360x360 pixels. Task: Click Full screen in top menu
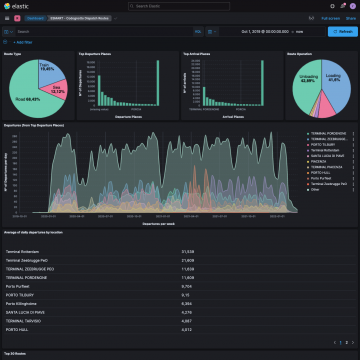331,18
